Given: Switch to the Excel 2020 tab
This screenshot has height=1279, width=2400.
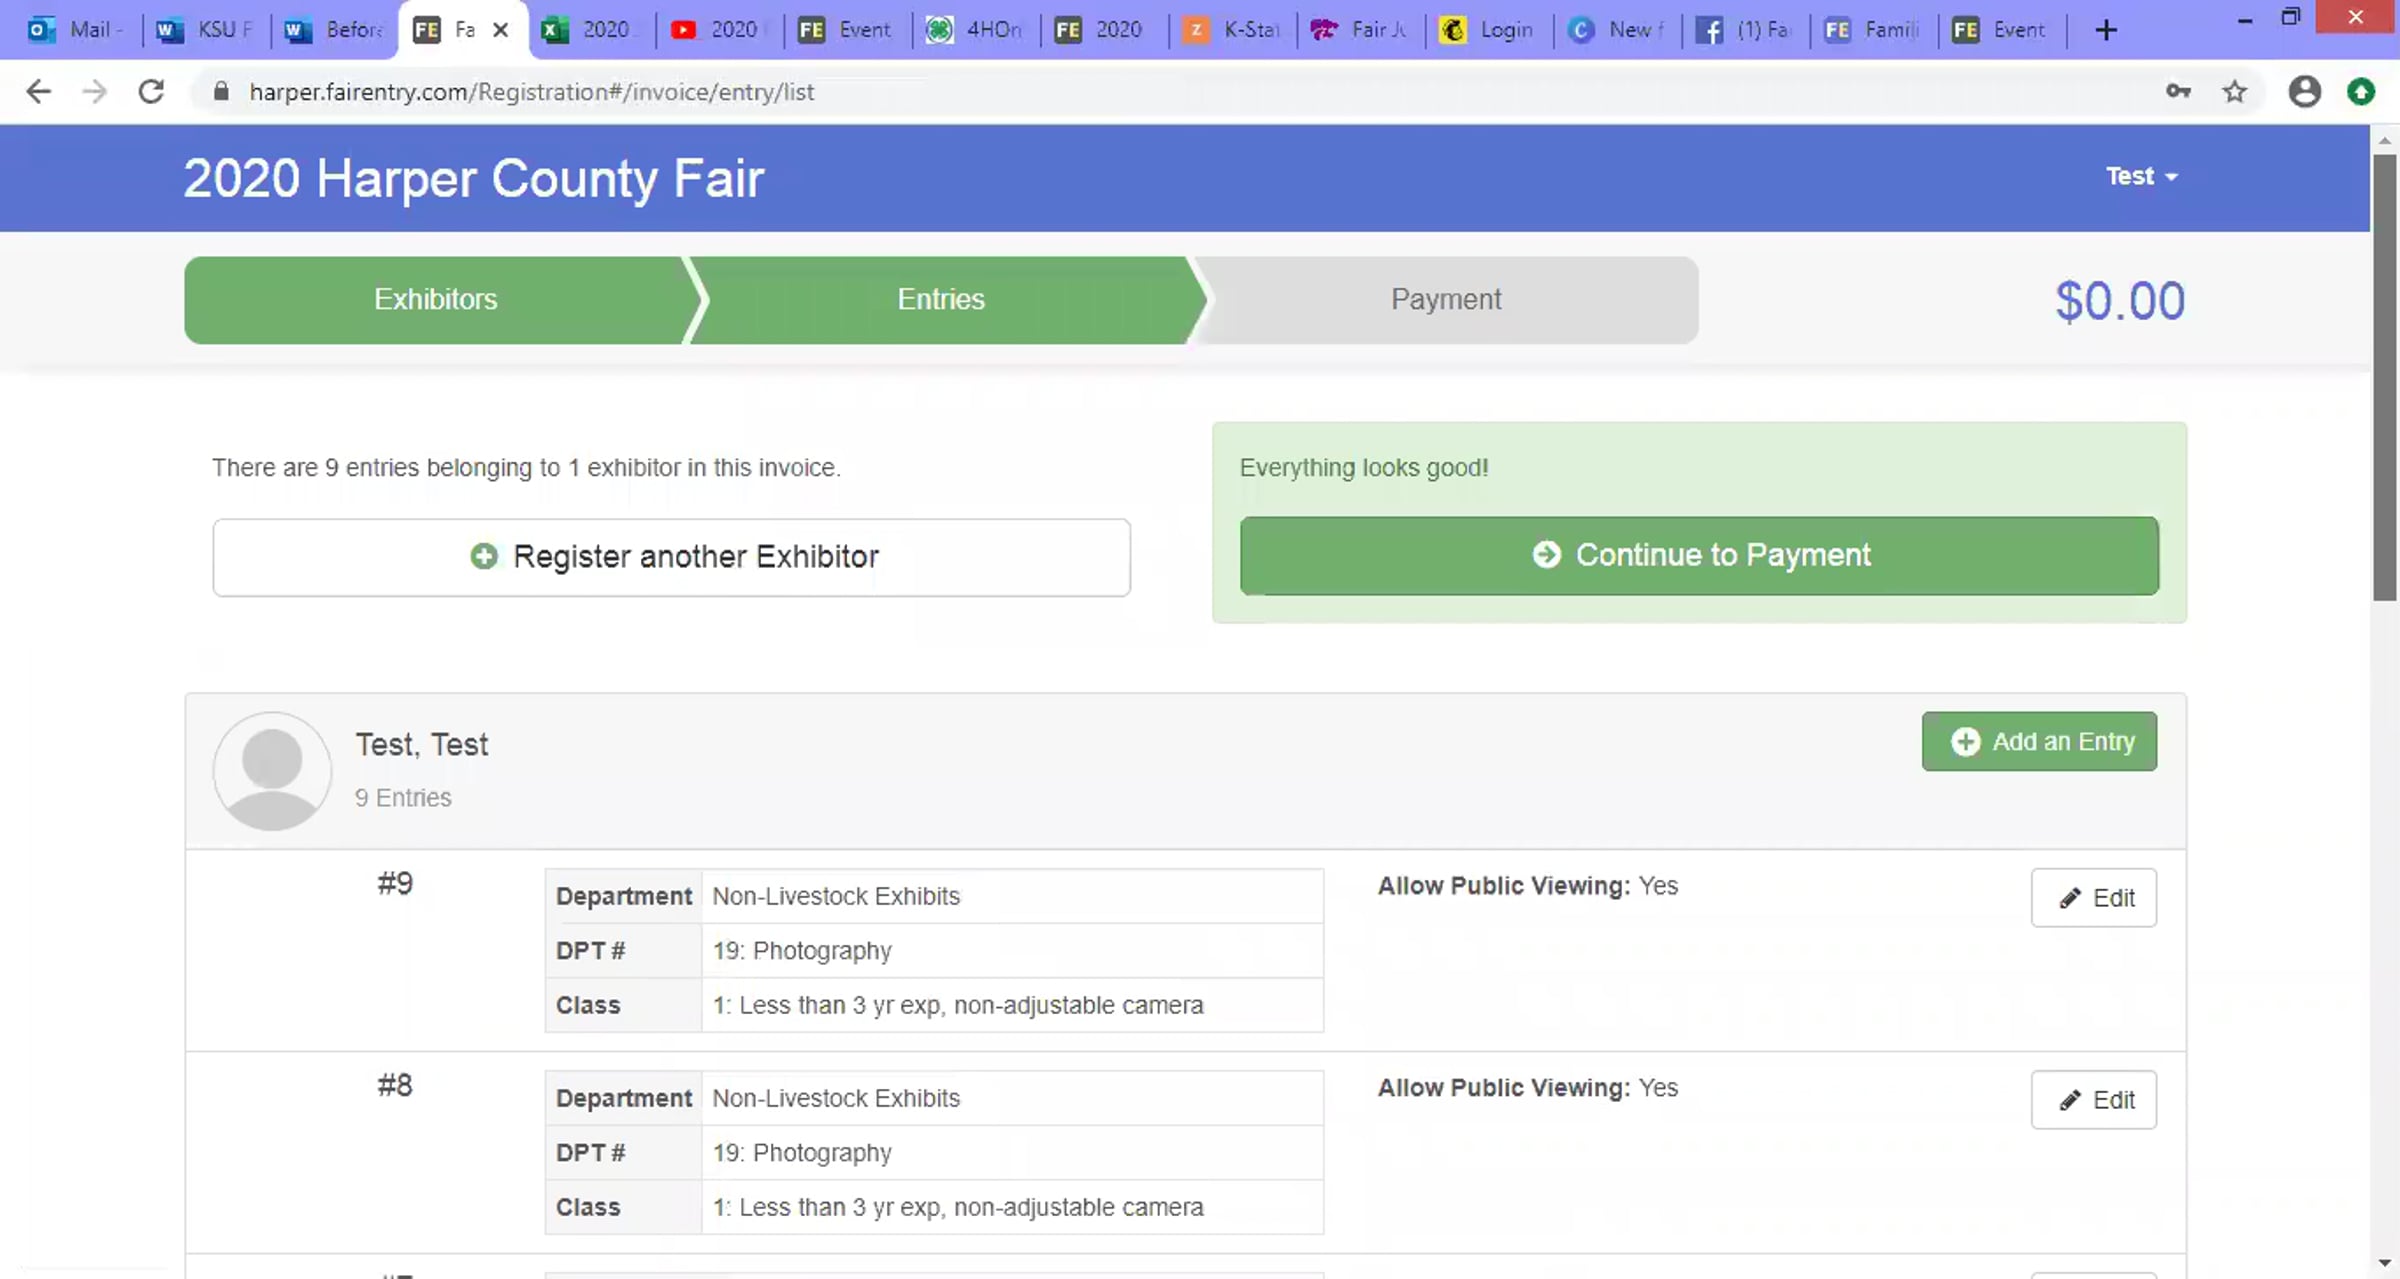Looking at the screenshot, I should 590,30.
